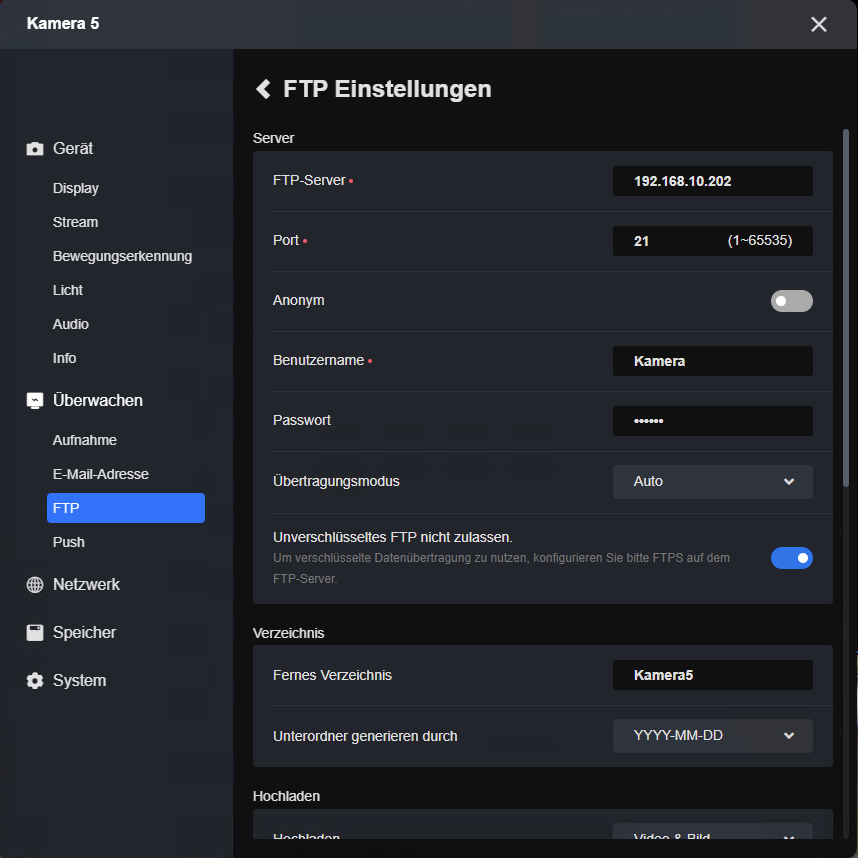Click the FTP-Server address field
Screen dimensions: 858x858
(712, 181)
